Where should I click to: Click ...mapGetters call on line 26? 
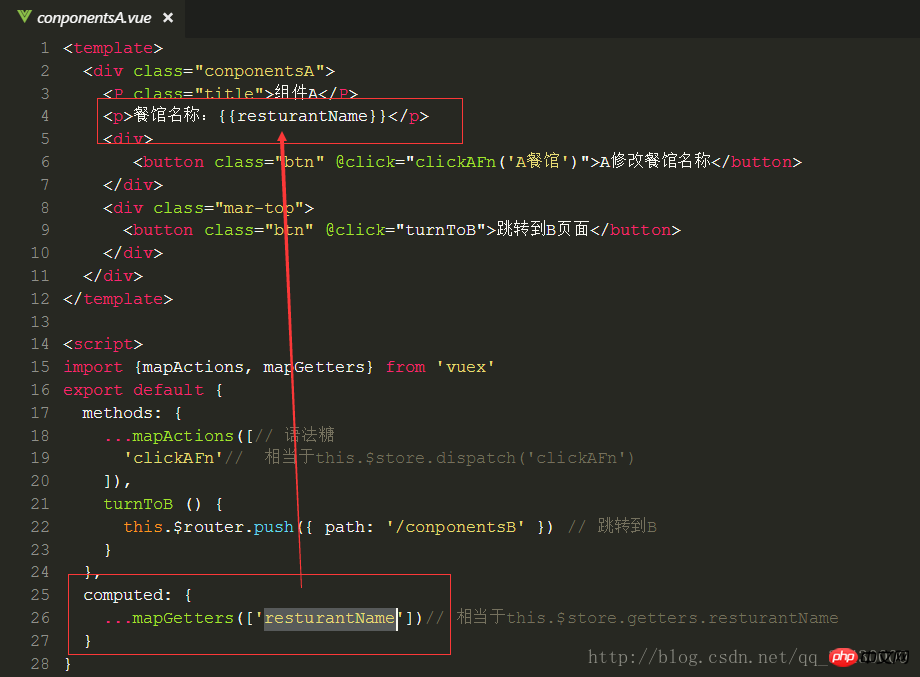point(263,618)
